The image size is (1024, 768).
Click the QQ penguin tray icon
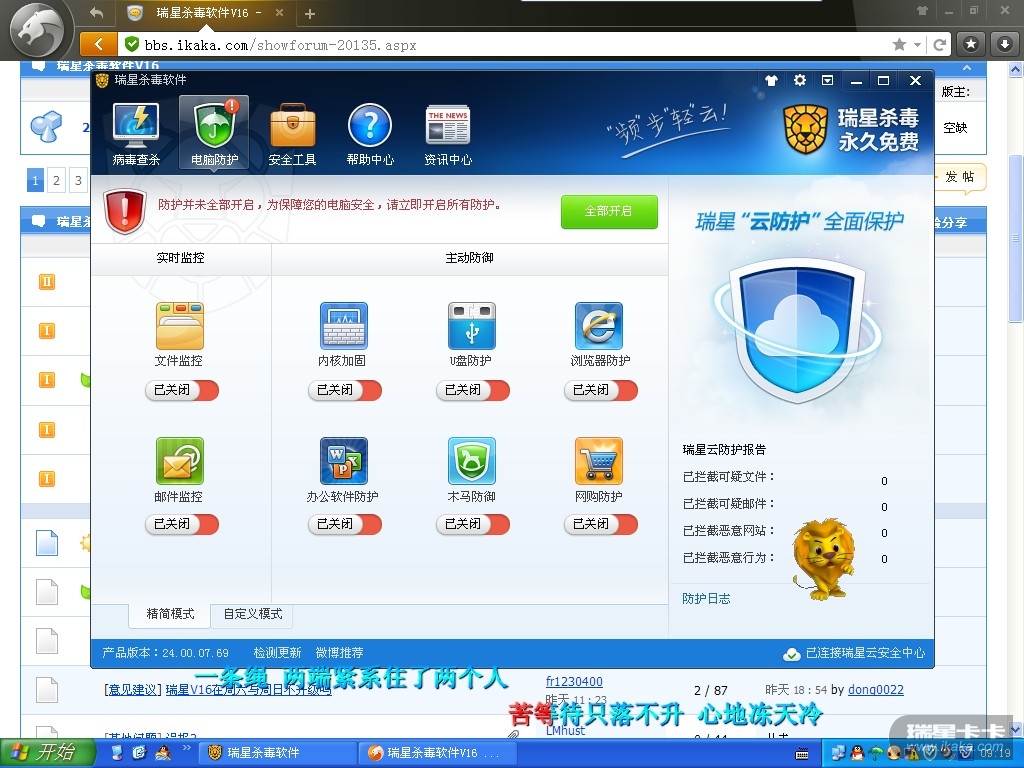pos(857,753)
